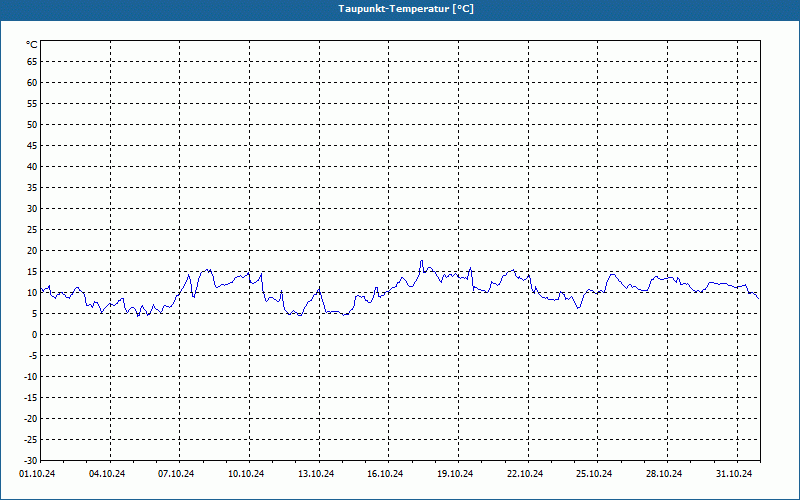Click the 22.10.24 date label
800x500 pixels.
point(525,474)
